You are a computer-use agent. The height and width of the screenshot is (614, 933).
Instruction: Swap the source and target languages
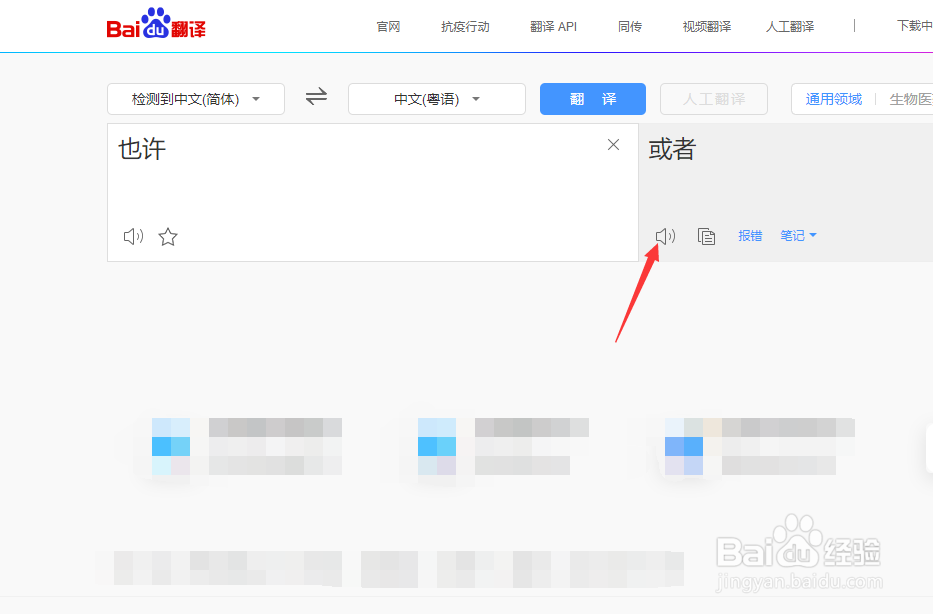316,98
